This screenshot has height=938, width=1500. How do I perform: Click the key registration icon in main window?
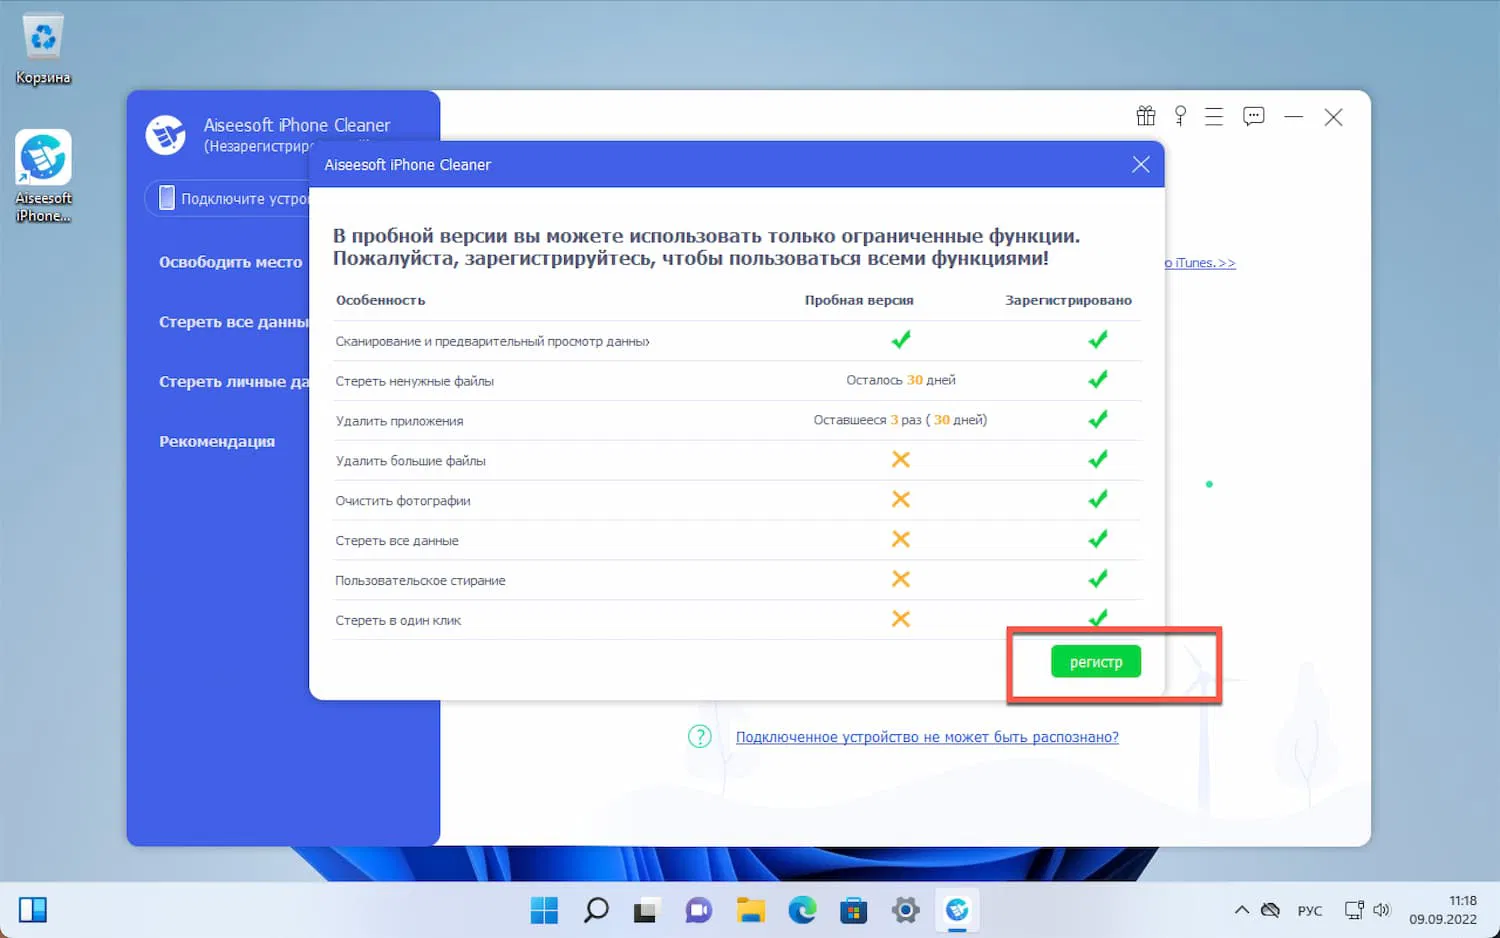[1180, 116]
